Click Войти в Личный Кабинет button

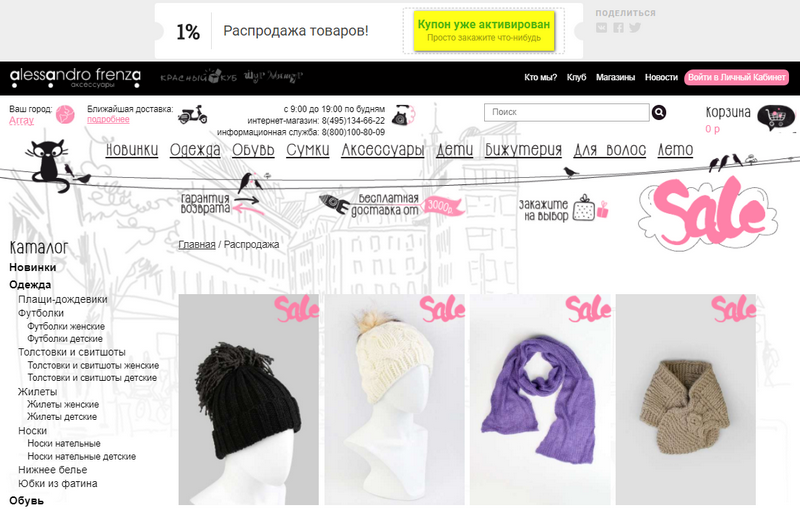(736, 78)
